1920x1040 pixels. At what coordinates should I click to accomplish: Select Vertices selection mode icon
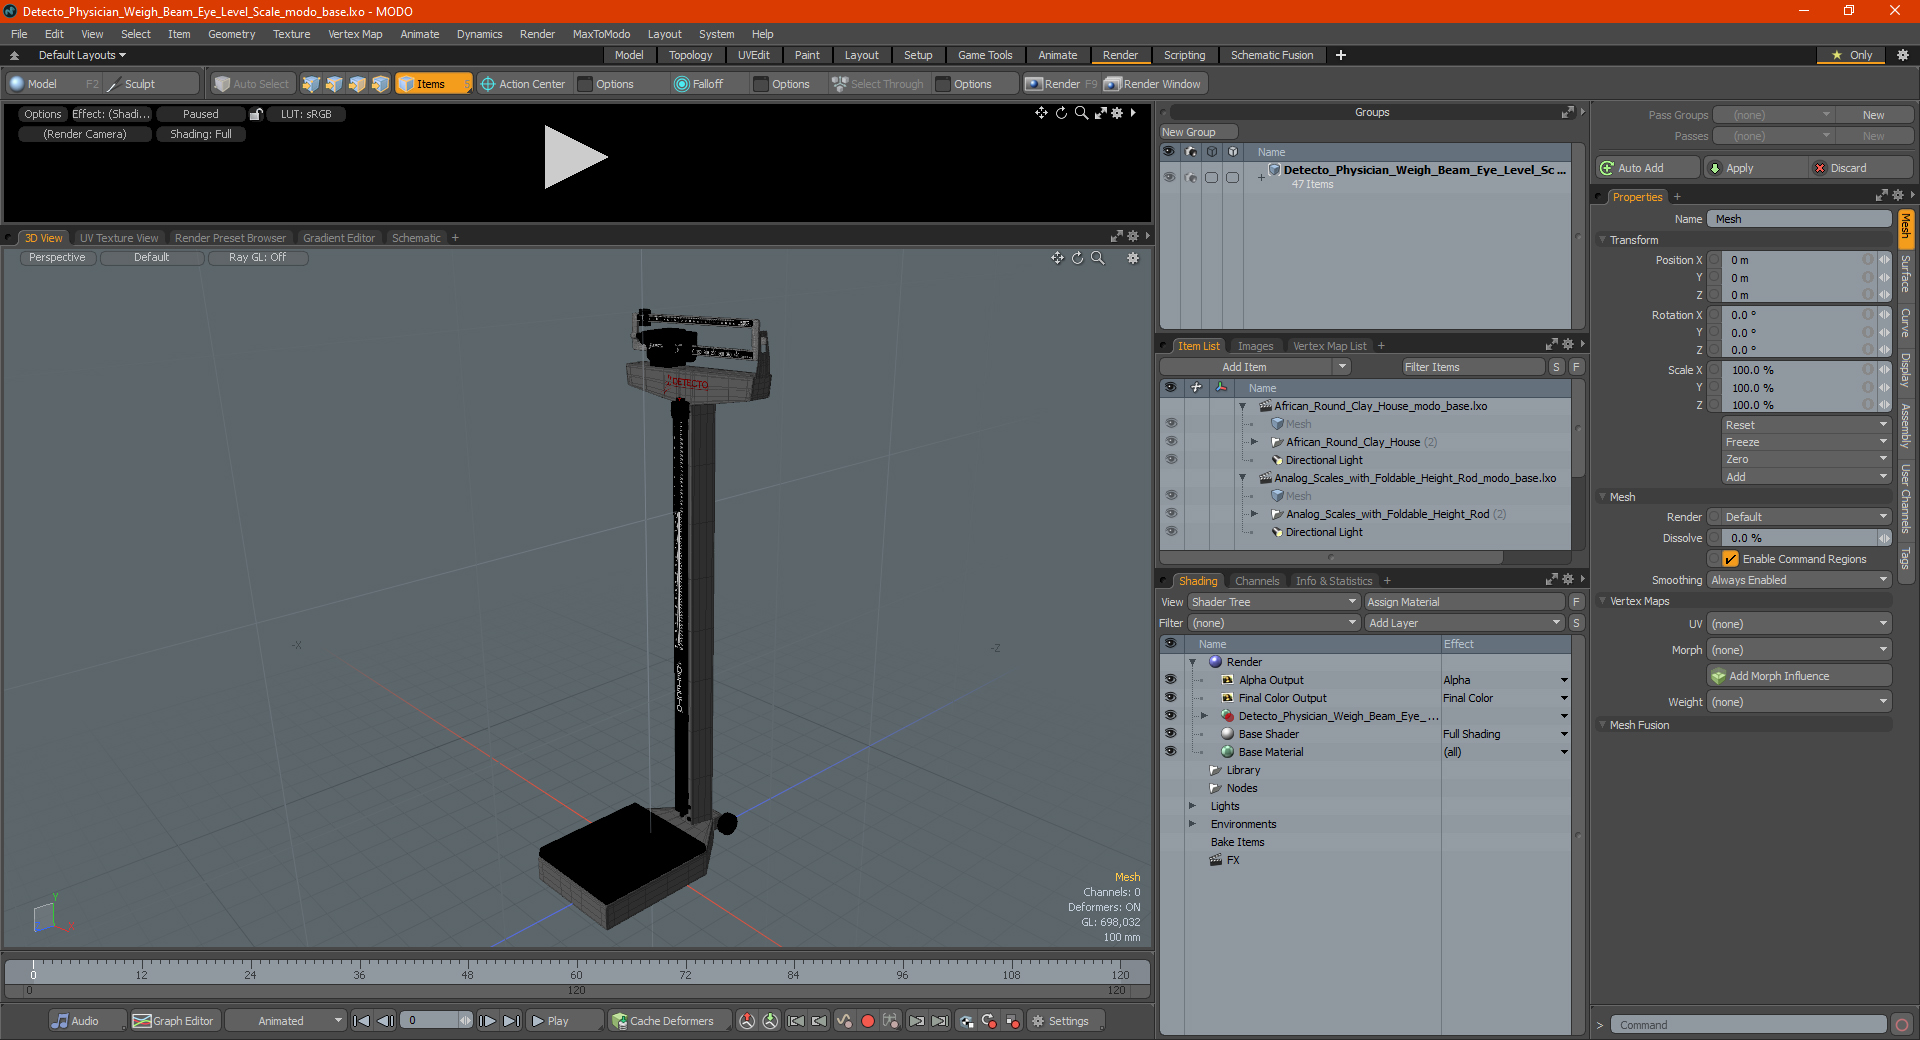pyautogui.click(x=311, y=84)
